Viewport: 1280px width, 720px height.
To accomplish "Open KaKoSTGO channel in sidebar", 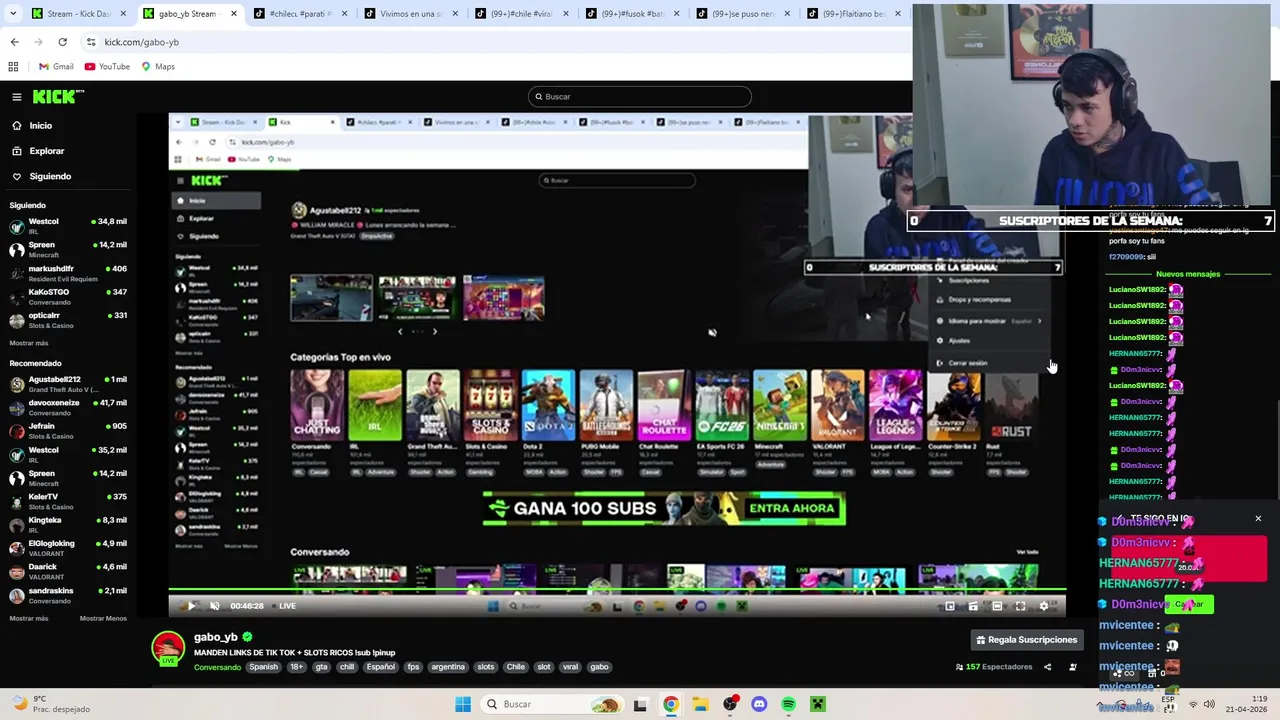I will pyautogui.click(x=68, y=296).
